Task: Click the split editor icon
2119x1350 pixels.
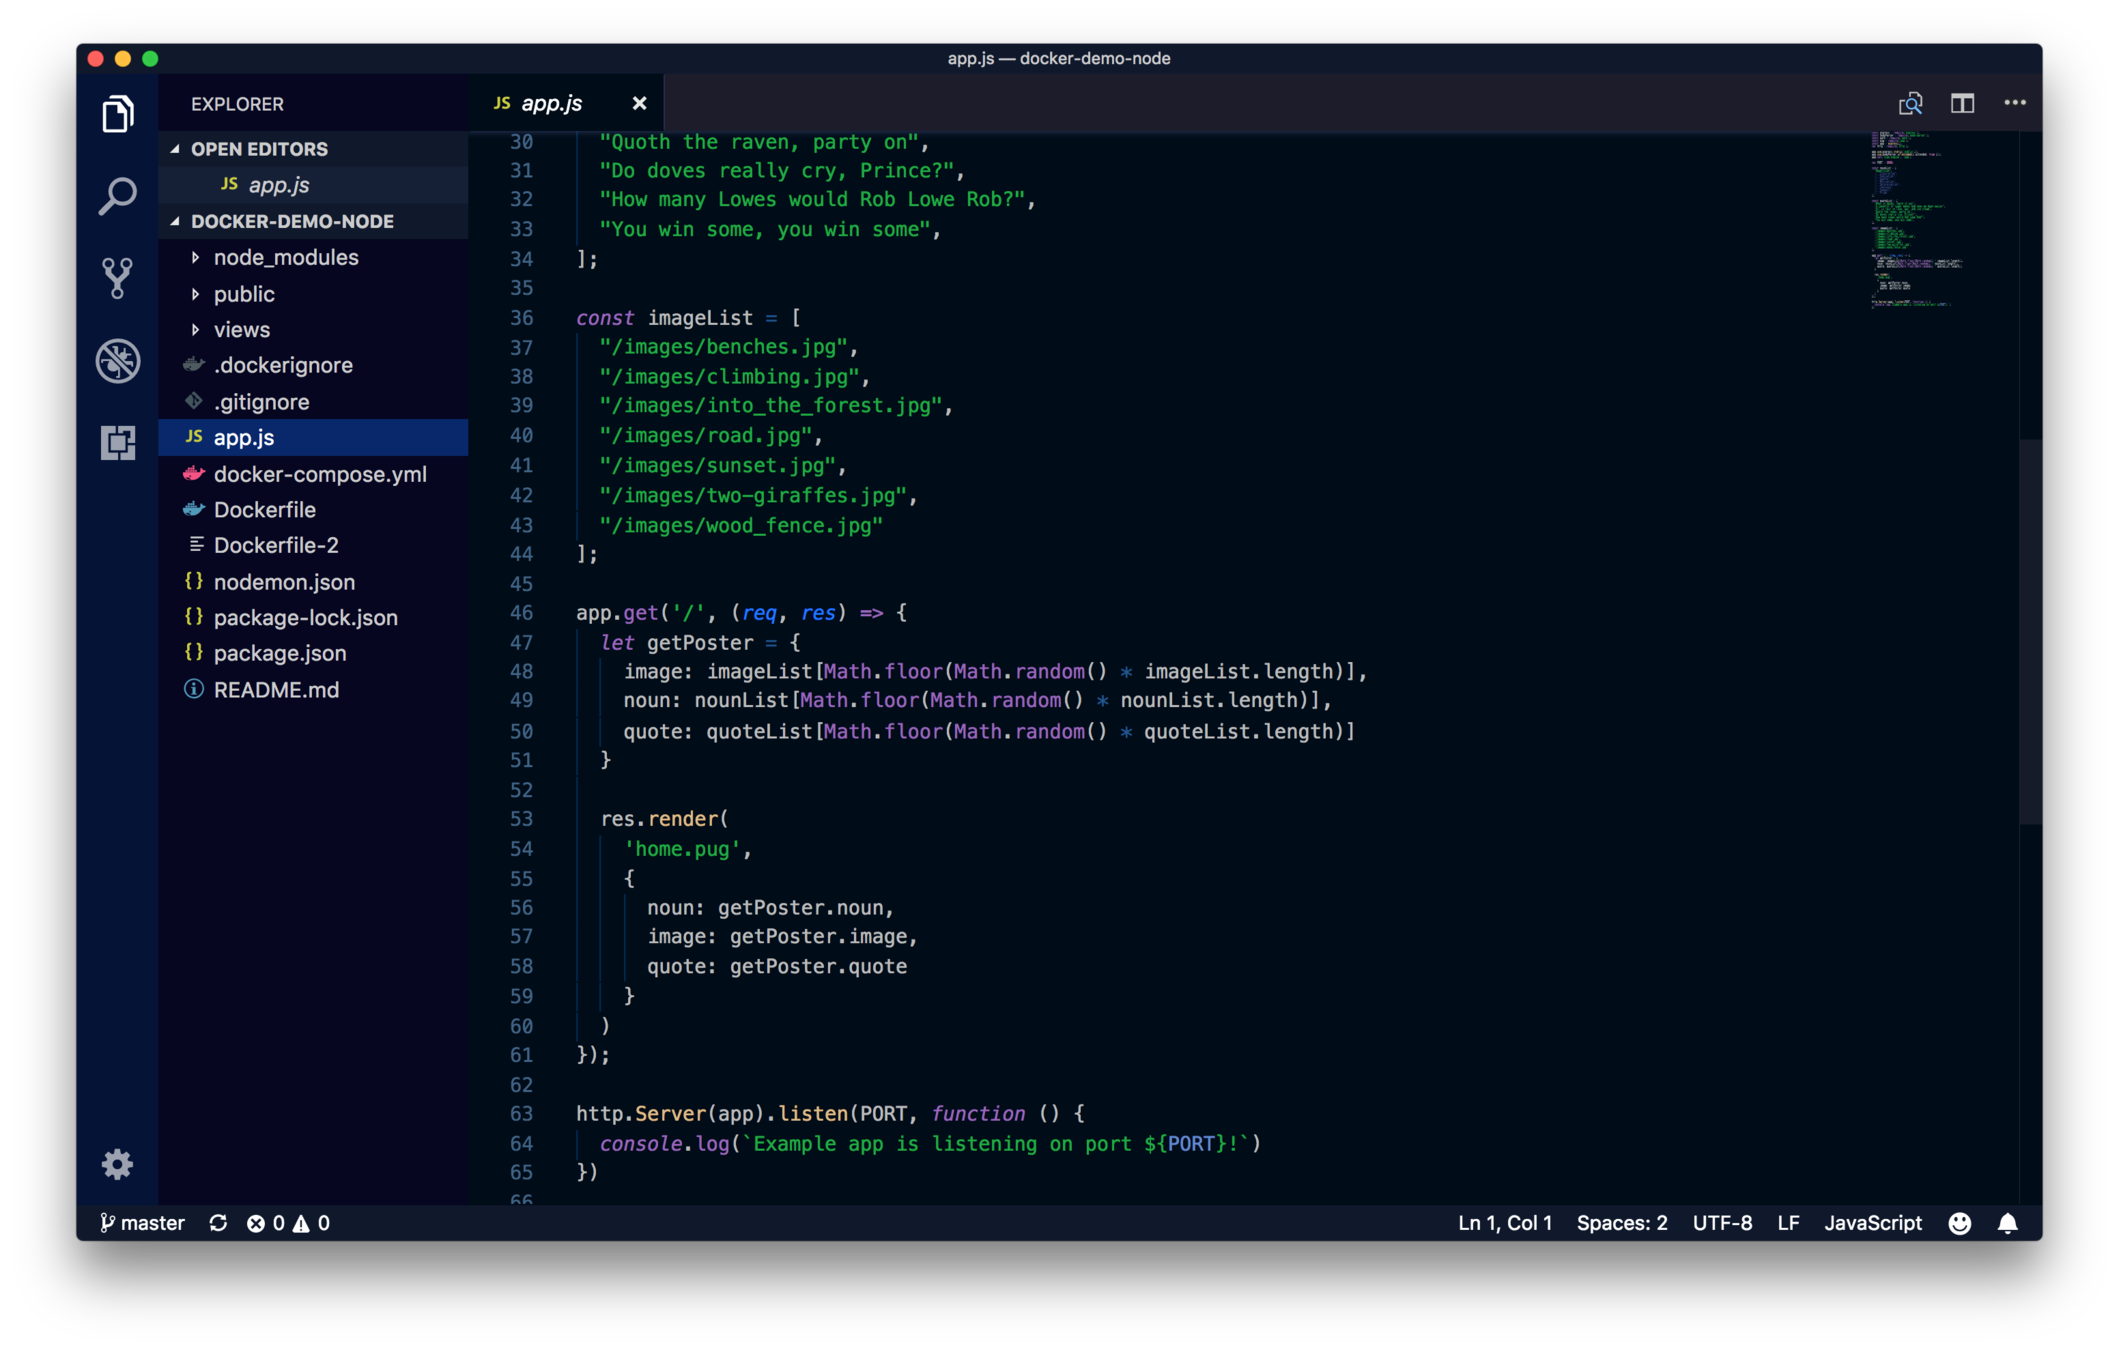Action: (1962, 103)
